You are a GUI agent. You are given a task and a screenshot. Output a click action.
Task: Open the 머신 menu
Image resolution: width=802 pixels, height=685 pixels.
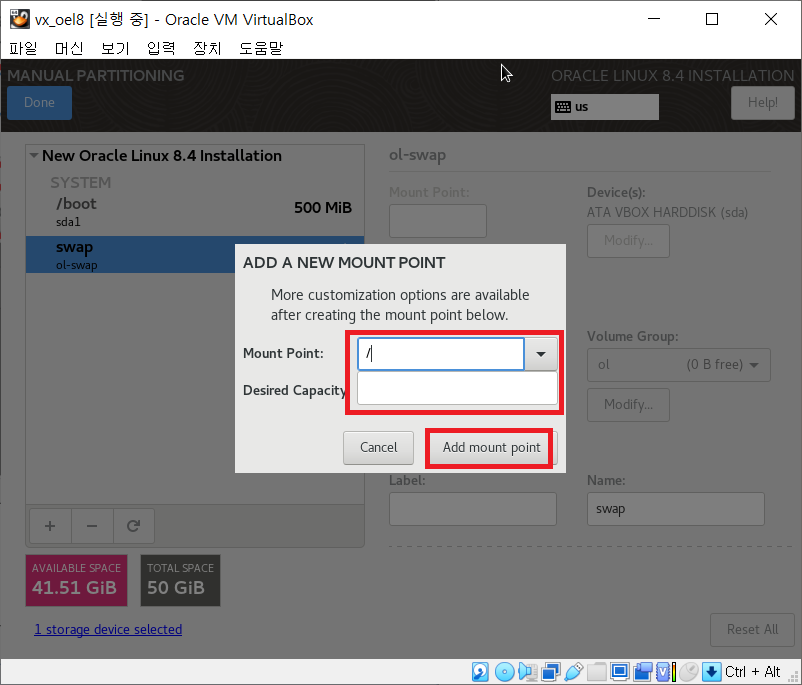69,48
